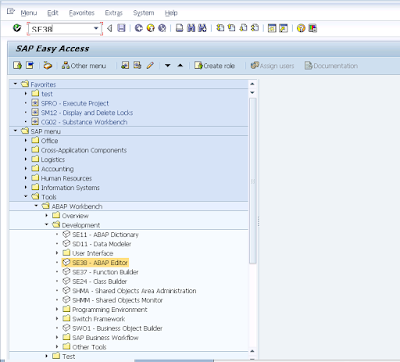The image size is (400, 362).
Task: Click the green Enter checkmark icon
Action: [x=17, y=28]
